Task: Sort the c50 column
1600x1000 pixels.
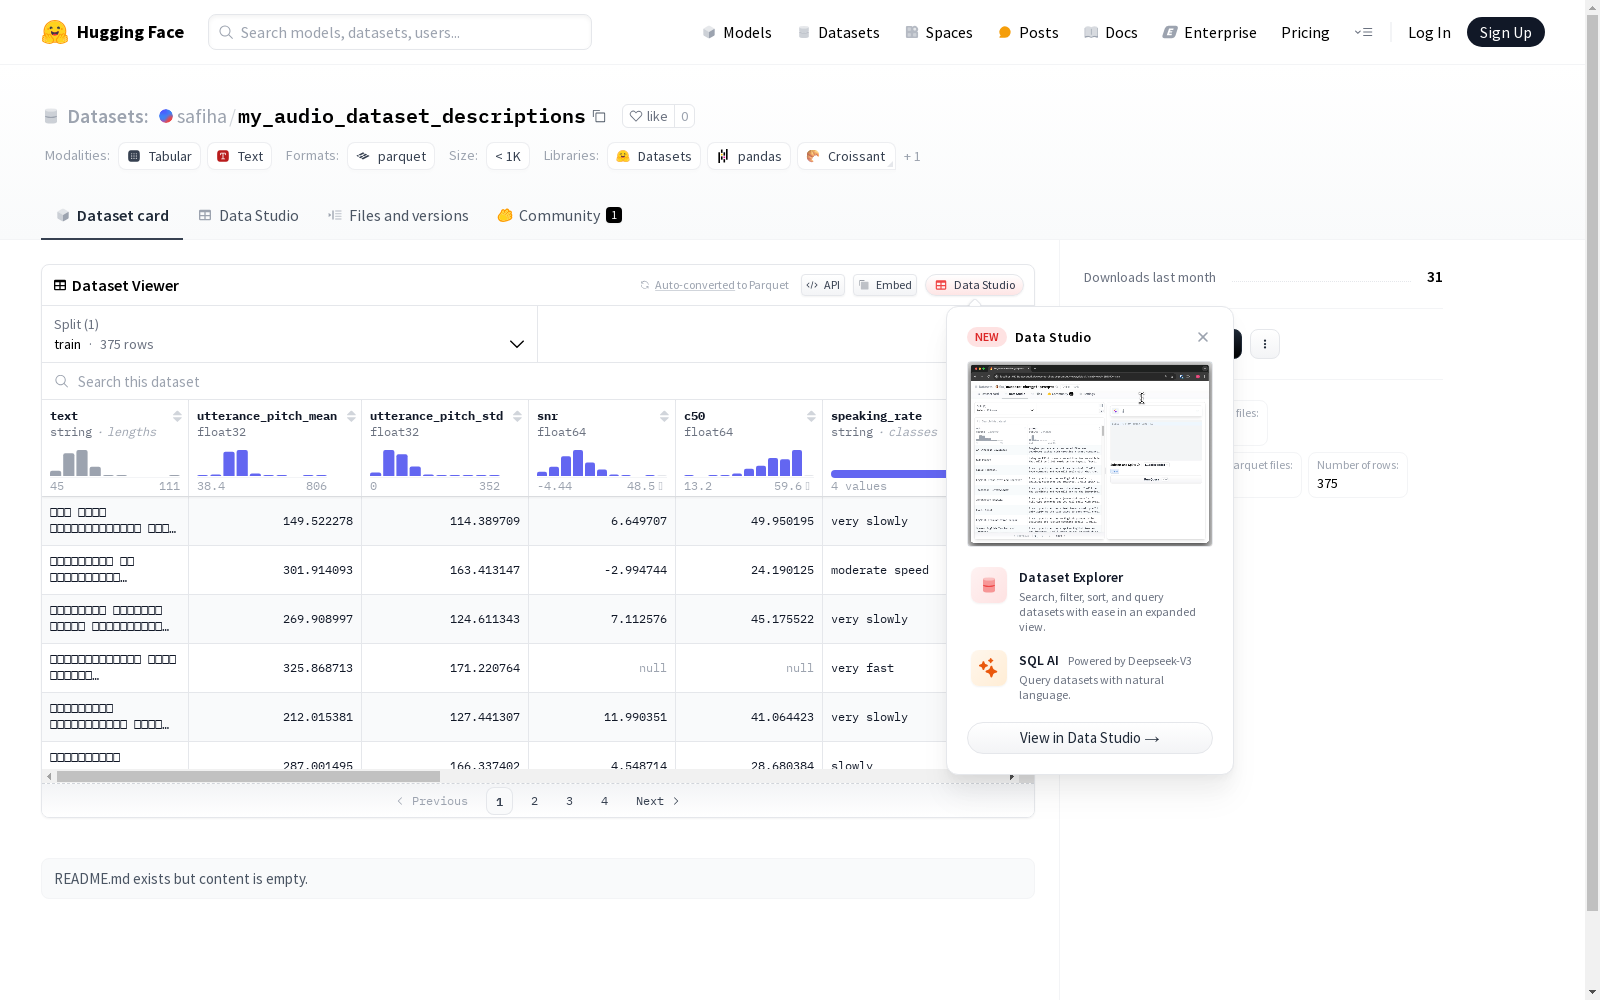Action: point(811,416)
